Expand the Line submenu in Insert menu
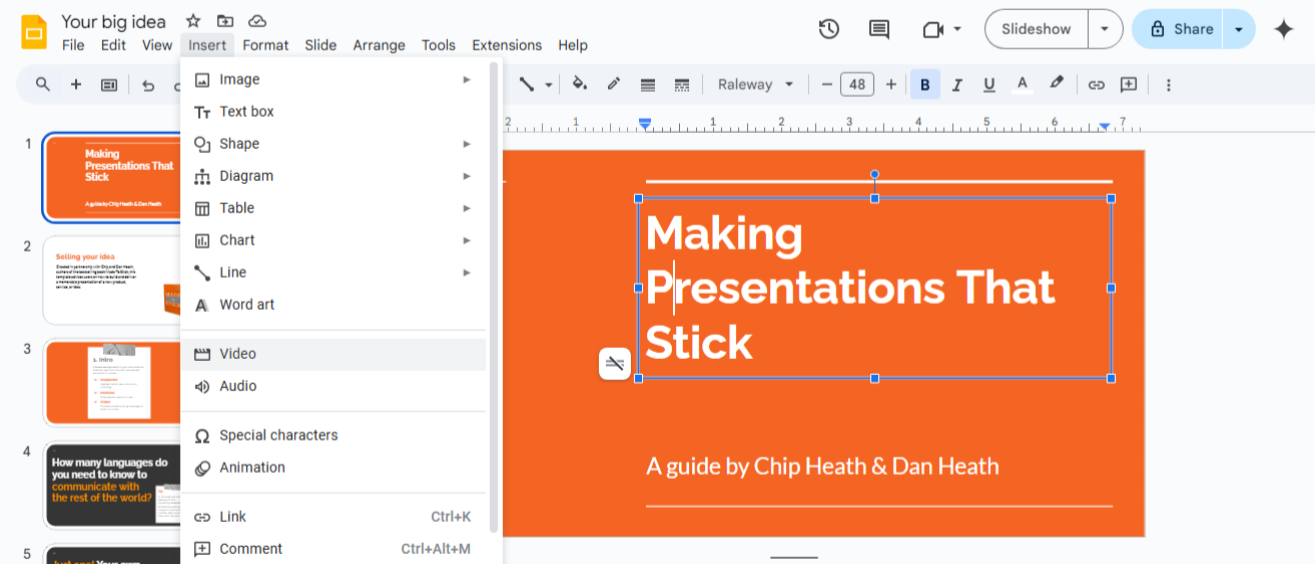The image size is (1315, 564). pyautogui.click(x=333, y=272)
